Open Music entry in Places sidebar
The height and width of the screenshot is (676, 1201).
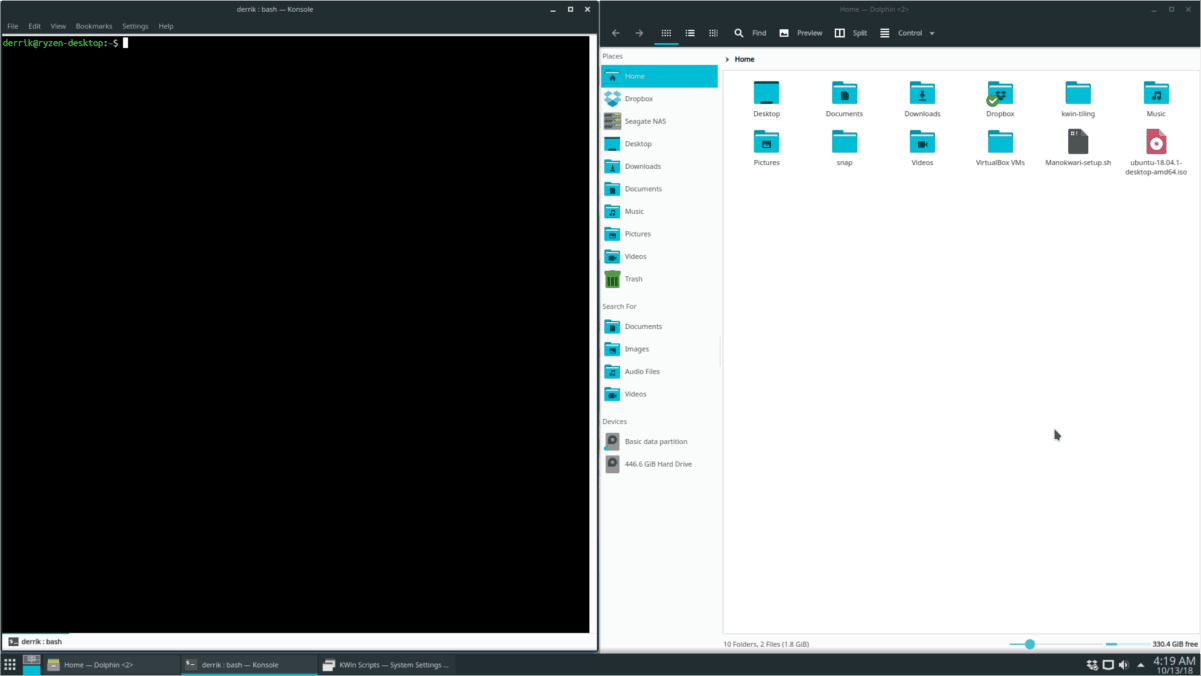(x=660, y=211)
